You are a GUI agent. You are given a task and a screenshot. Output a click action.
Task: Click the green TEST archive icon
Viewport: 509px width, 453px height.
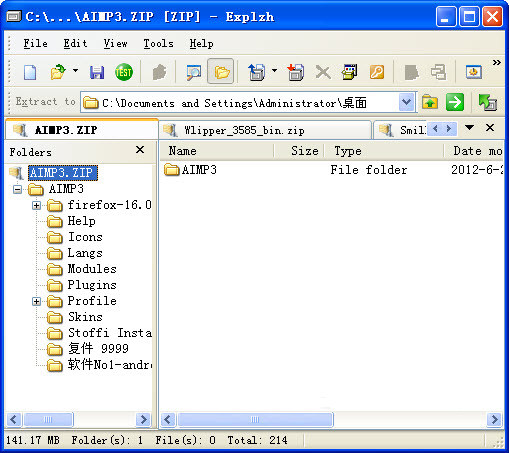124,72
